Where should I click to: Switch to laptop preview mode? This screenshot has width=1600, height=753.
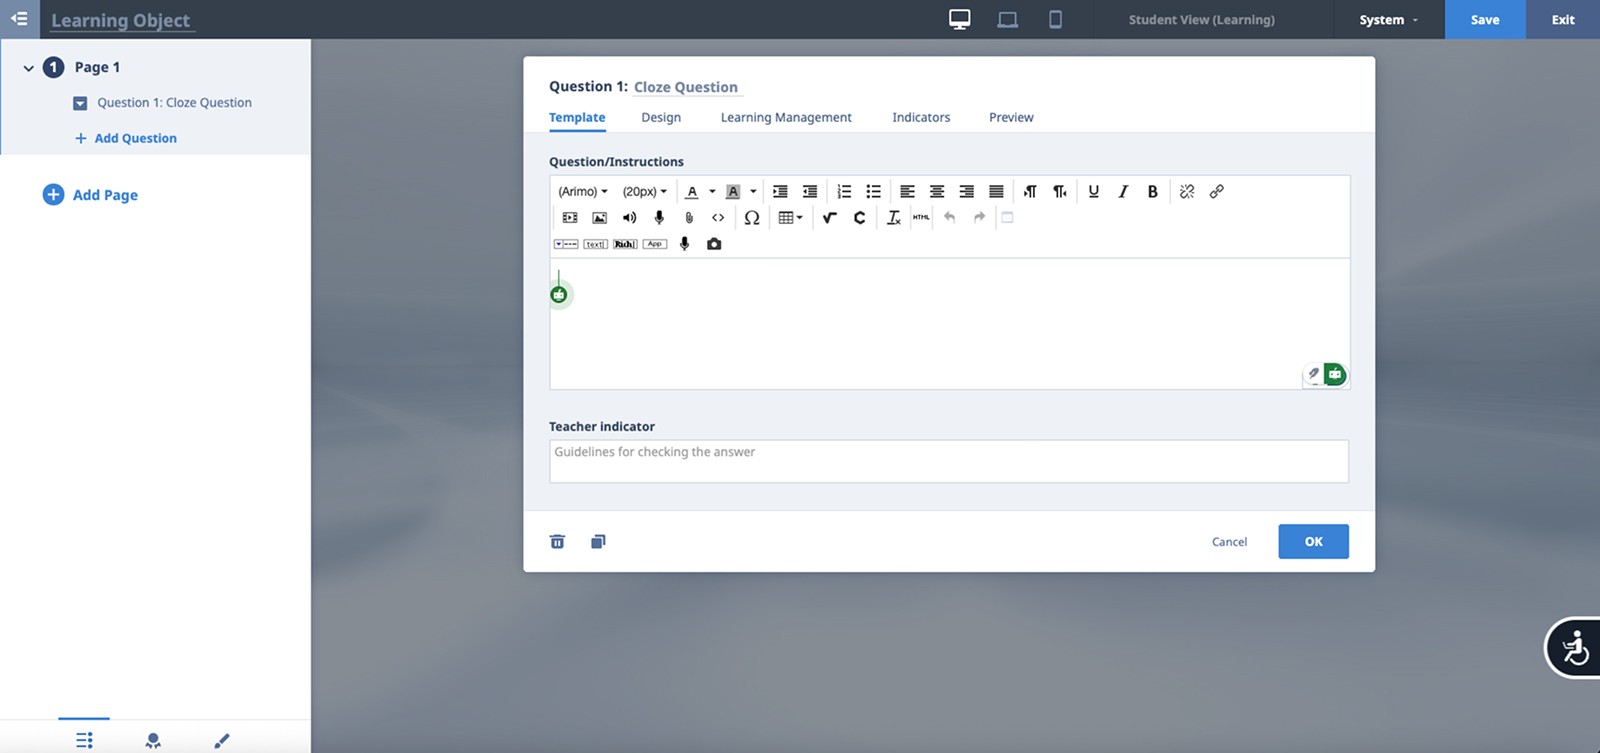point(1007,19)
